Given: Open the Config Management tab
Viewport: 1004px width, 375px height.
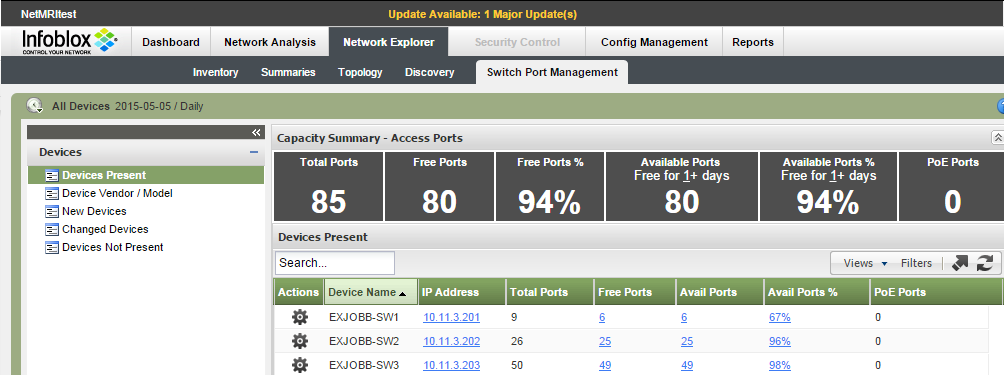Looking at the screenshot, I should point(654,42).
